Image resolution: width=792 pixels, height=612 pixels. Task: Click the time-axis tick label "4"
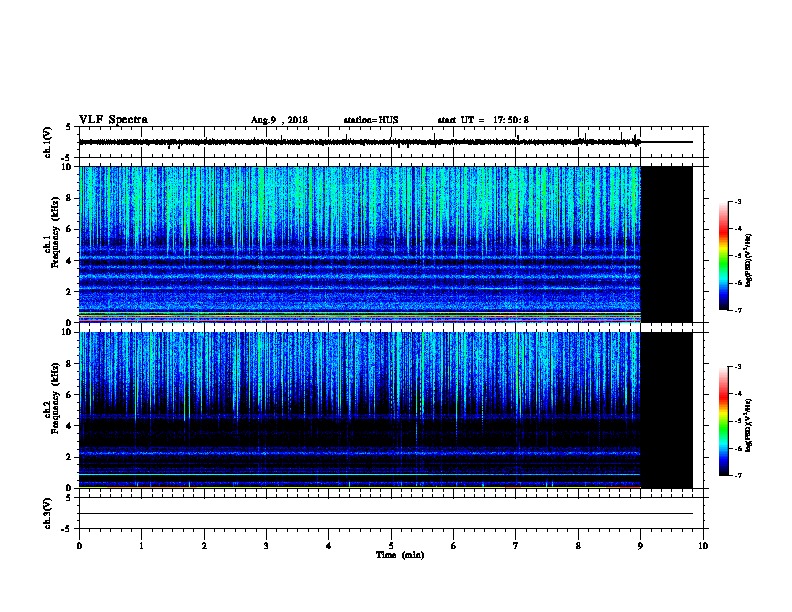pos(329,546)
